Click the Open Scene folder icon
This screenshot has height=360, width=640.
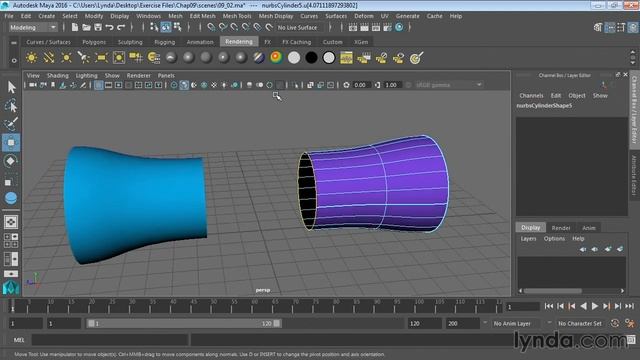(x=86, y=27)
